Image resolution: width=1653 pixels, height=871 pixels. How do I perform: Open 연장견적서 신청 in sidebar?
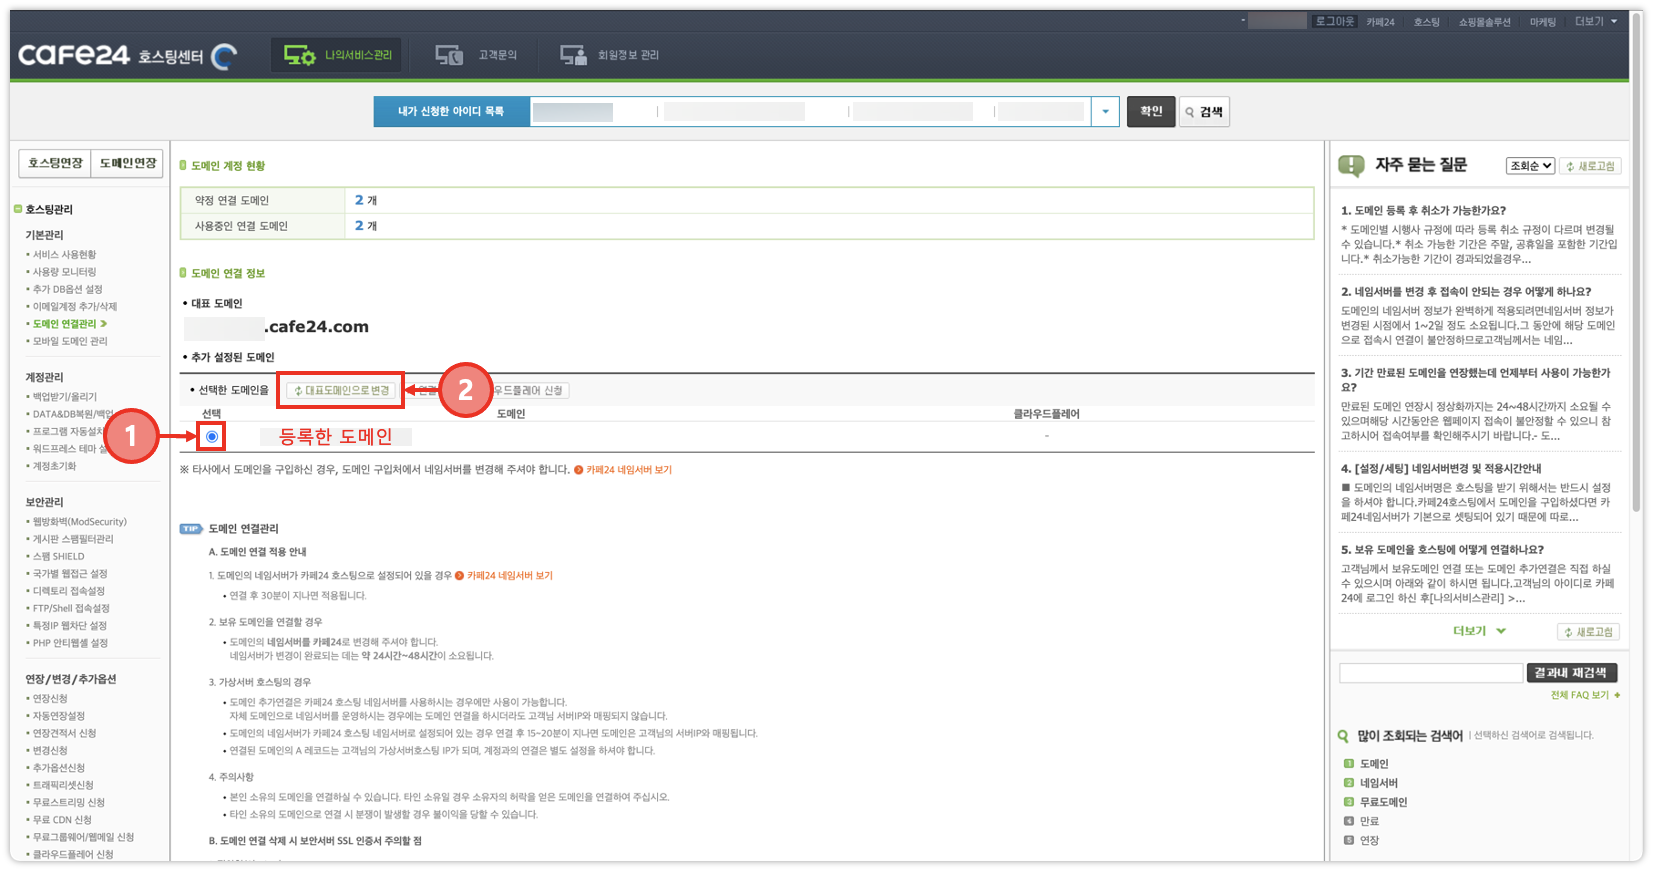(x=64, y=733)
